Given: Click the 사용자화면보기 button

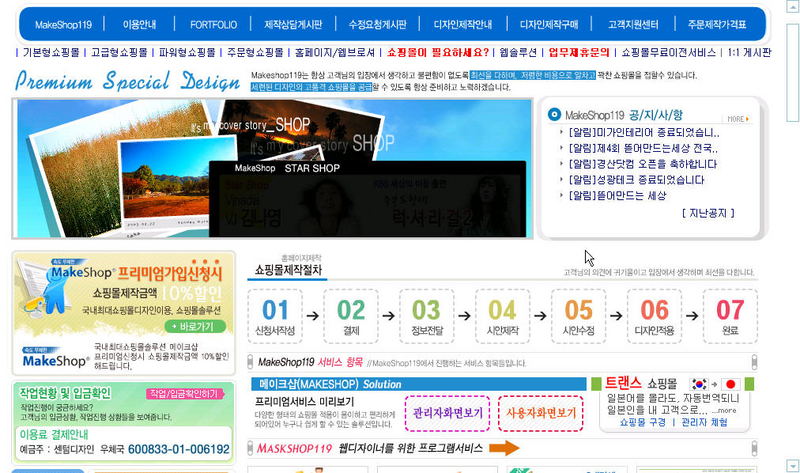Looking at the screenshot, I should [541, 413].
